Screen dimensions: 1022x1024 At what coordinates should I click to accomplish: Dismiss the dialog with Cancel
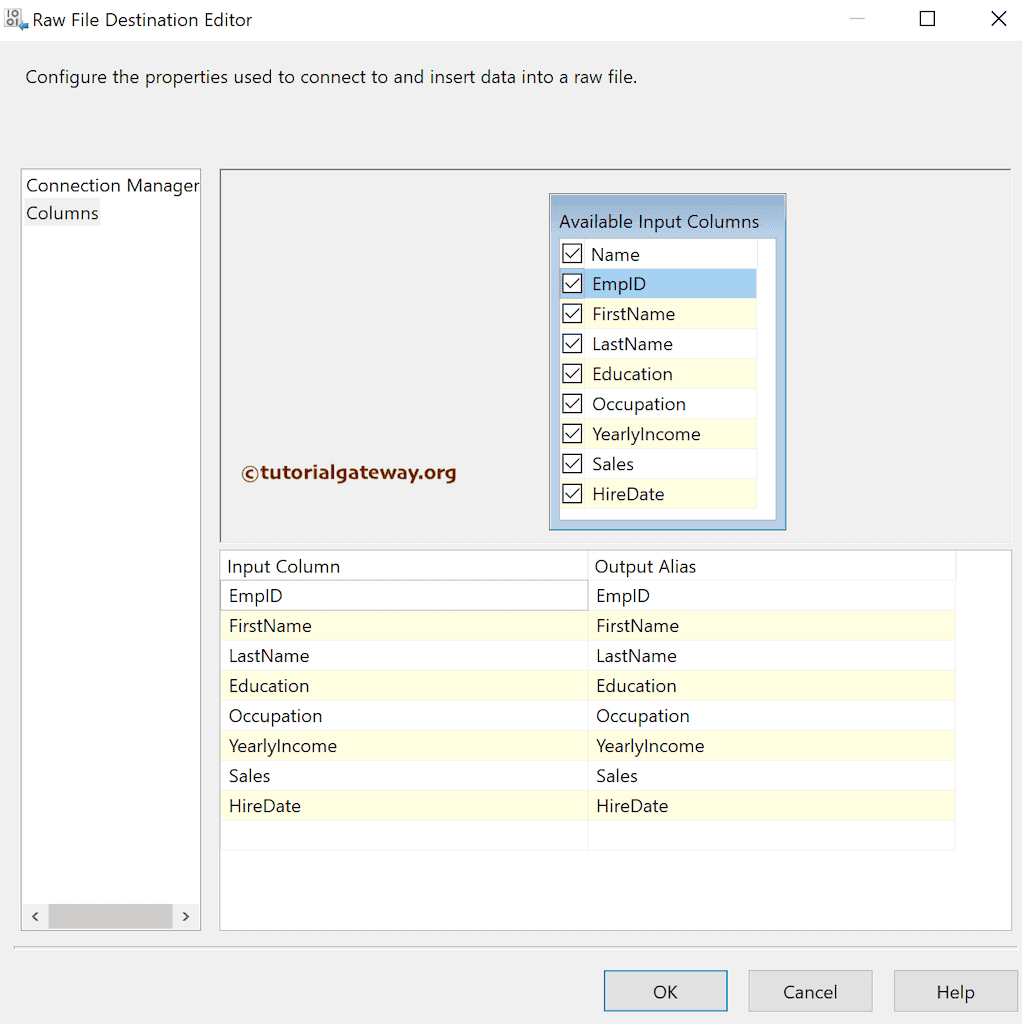(810, 991)
